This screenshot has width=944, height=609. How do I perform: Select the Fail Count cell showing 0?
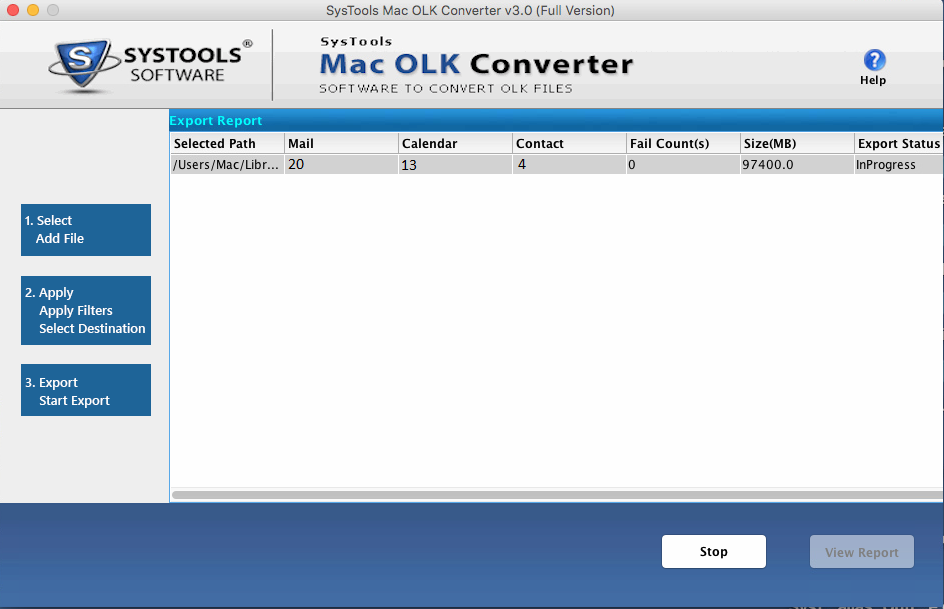point(683,164)
